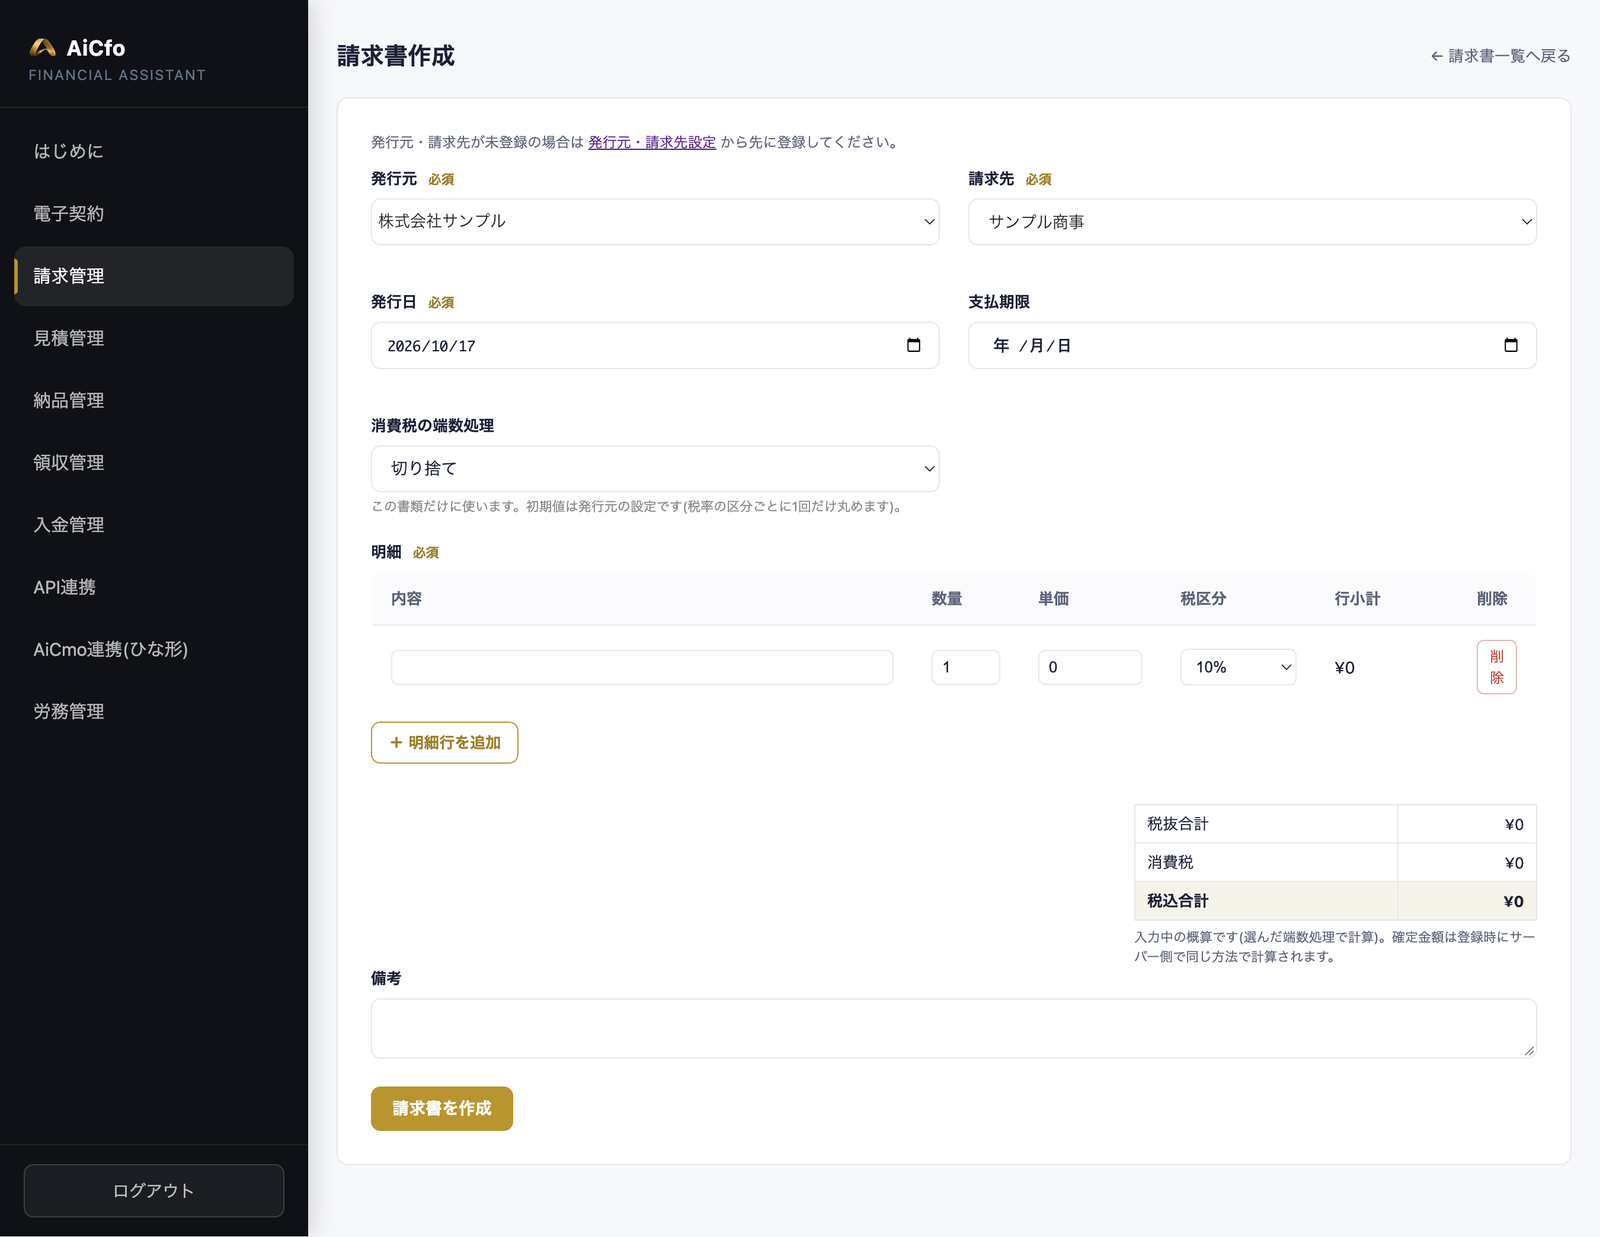Image resolution: width=1600 pixels, height=1237 pixels.
Task: Focus the 備考 textarea
Action: (x=953, y=1028)
